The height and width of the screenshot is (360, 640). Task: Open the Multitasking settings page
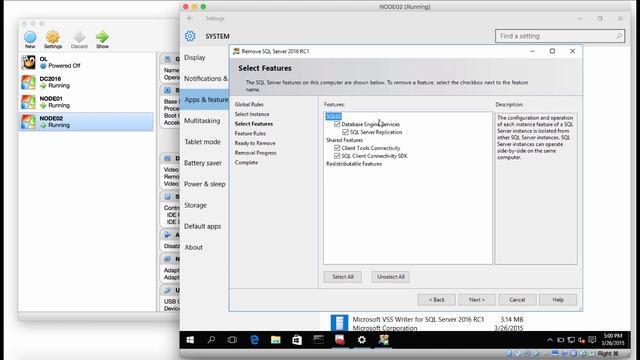(202, 121)
